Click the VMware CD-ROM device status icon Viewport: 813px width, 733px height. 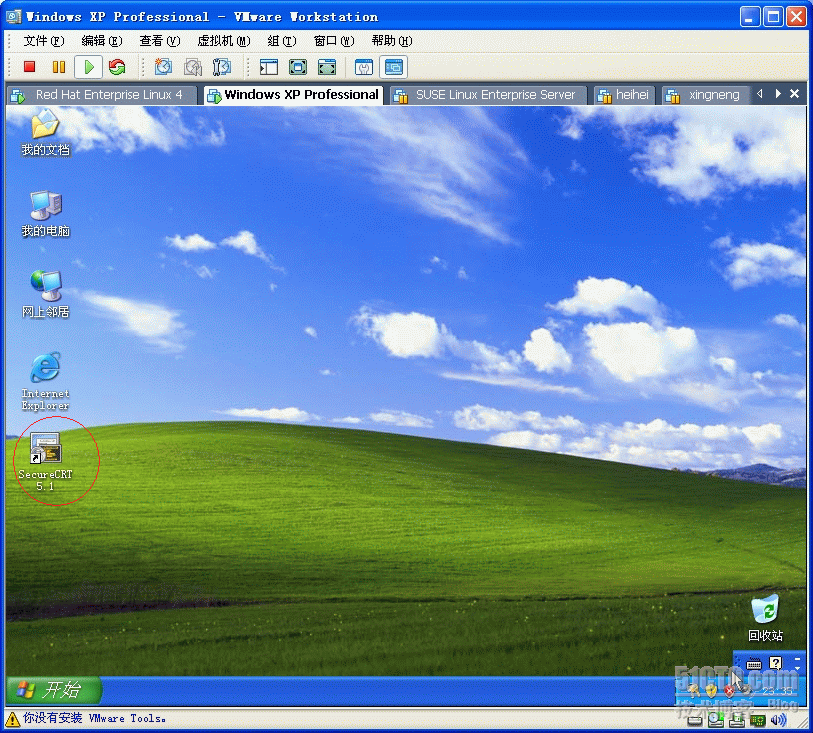coord(716,720)
